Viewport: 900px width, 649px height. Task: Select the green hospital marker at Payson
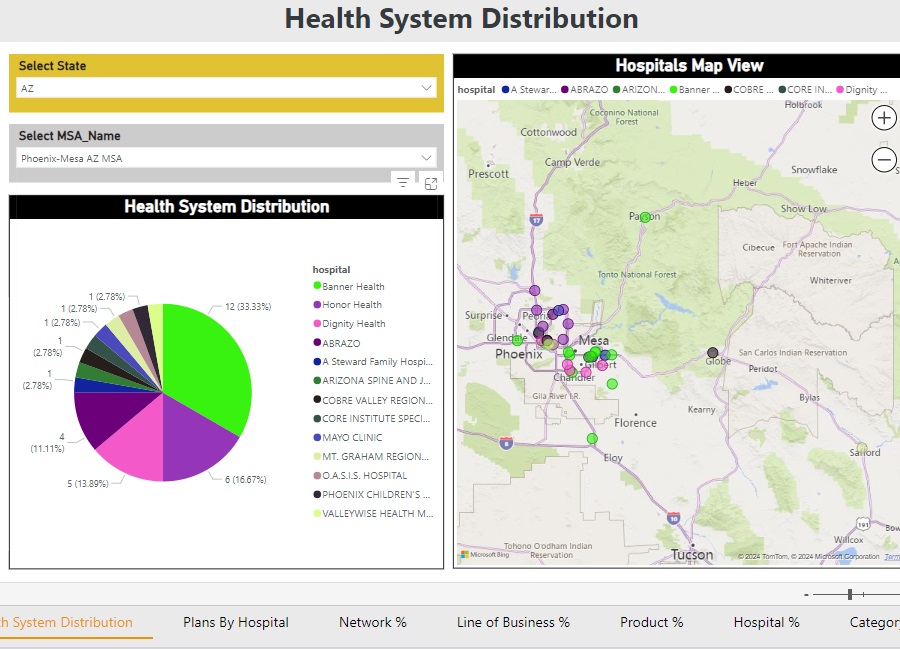645,217
